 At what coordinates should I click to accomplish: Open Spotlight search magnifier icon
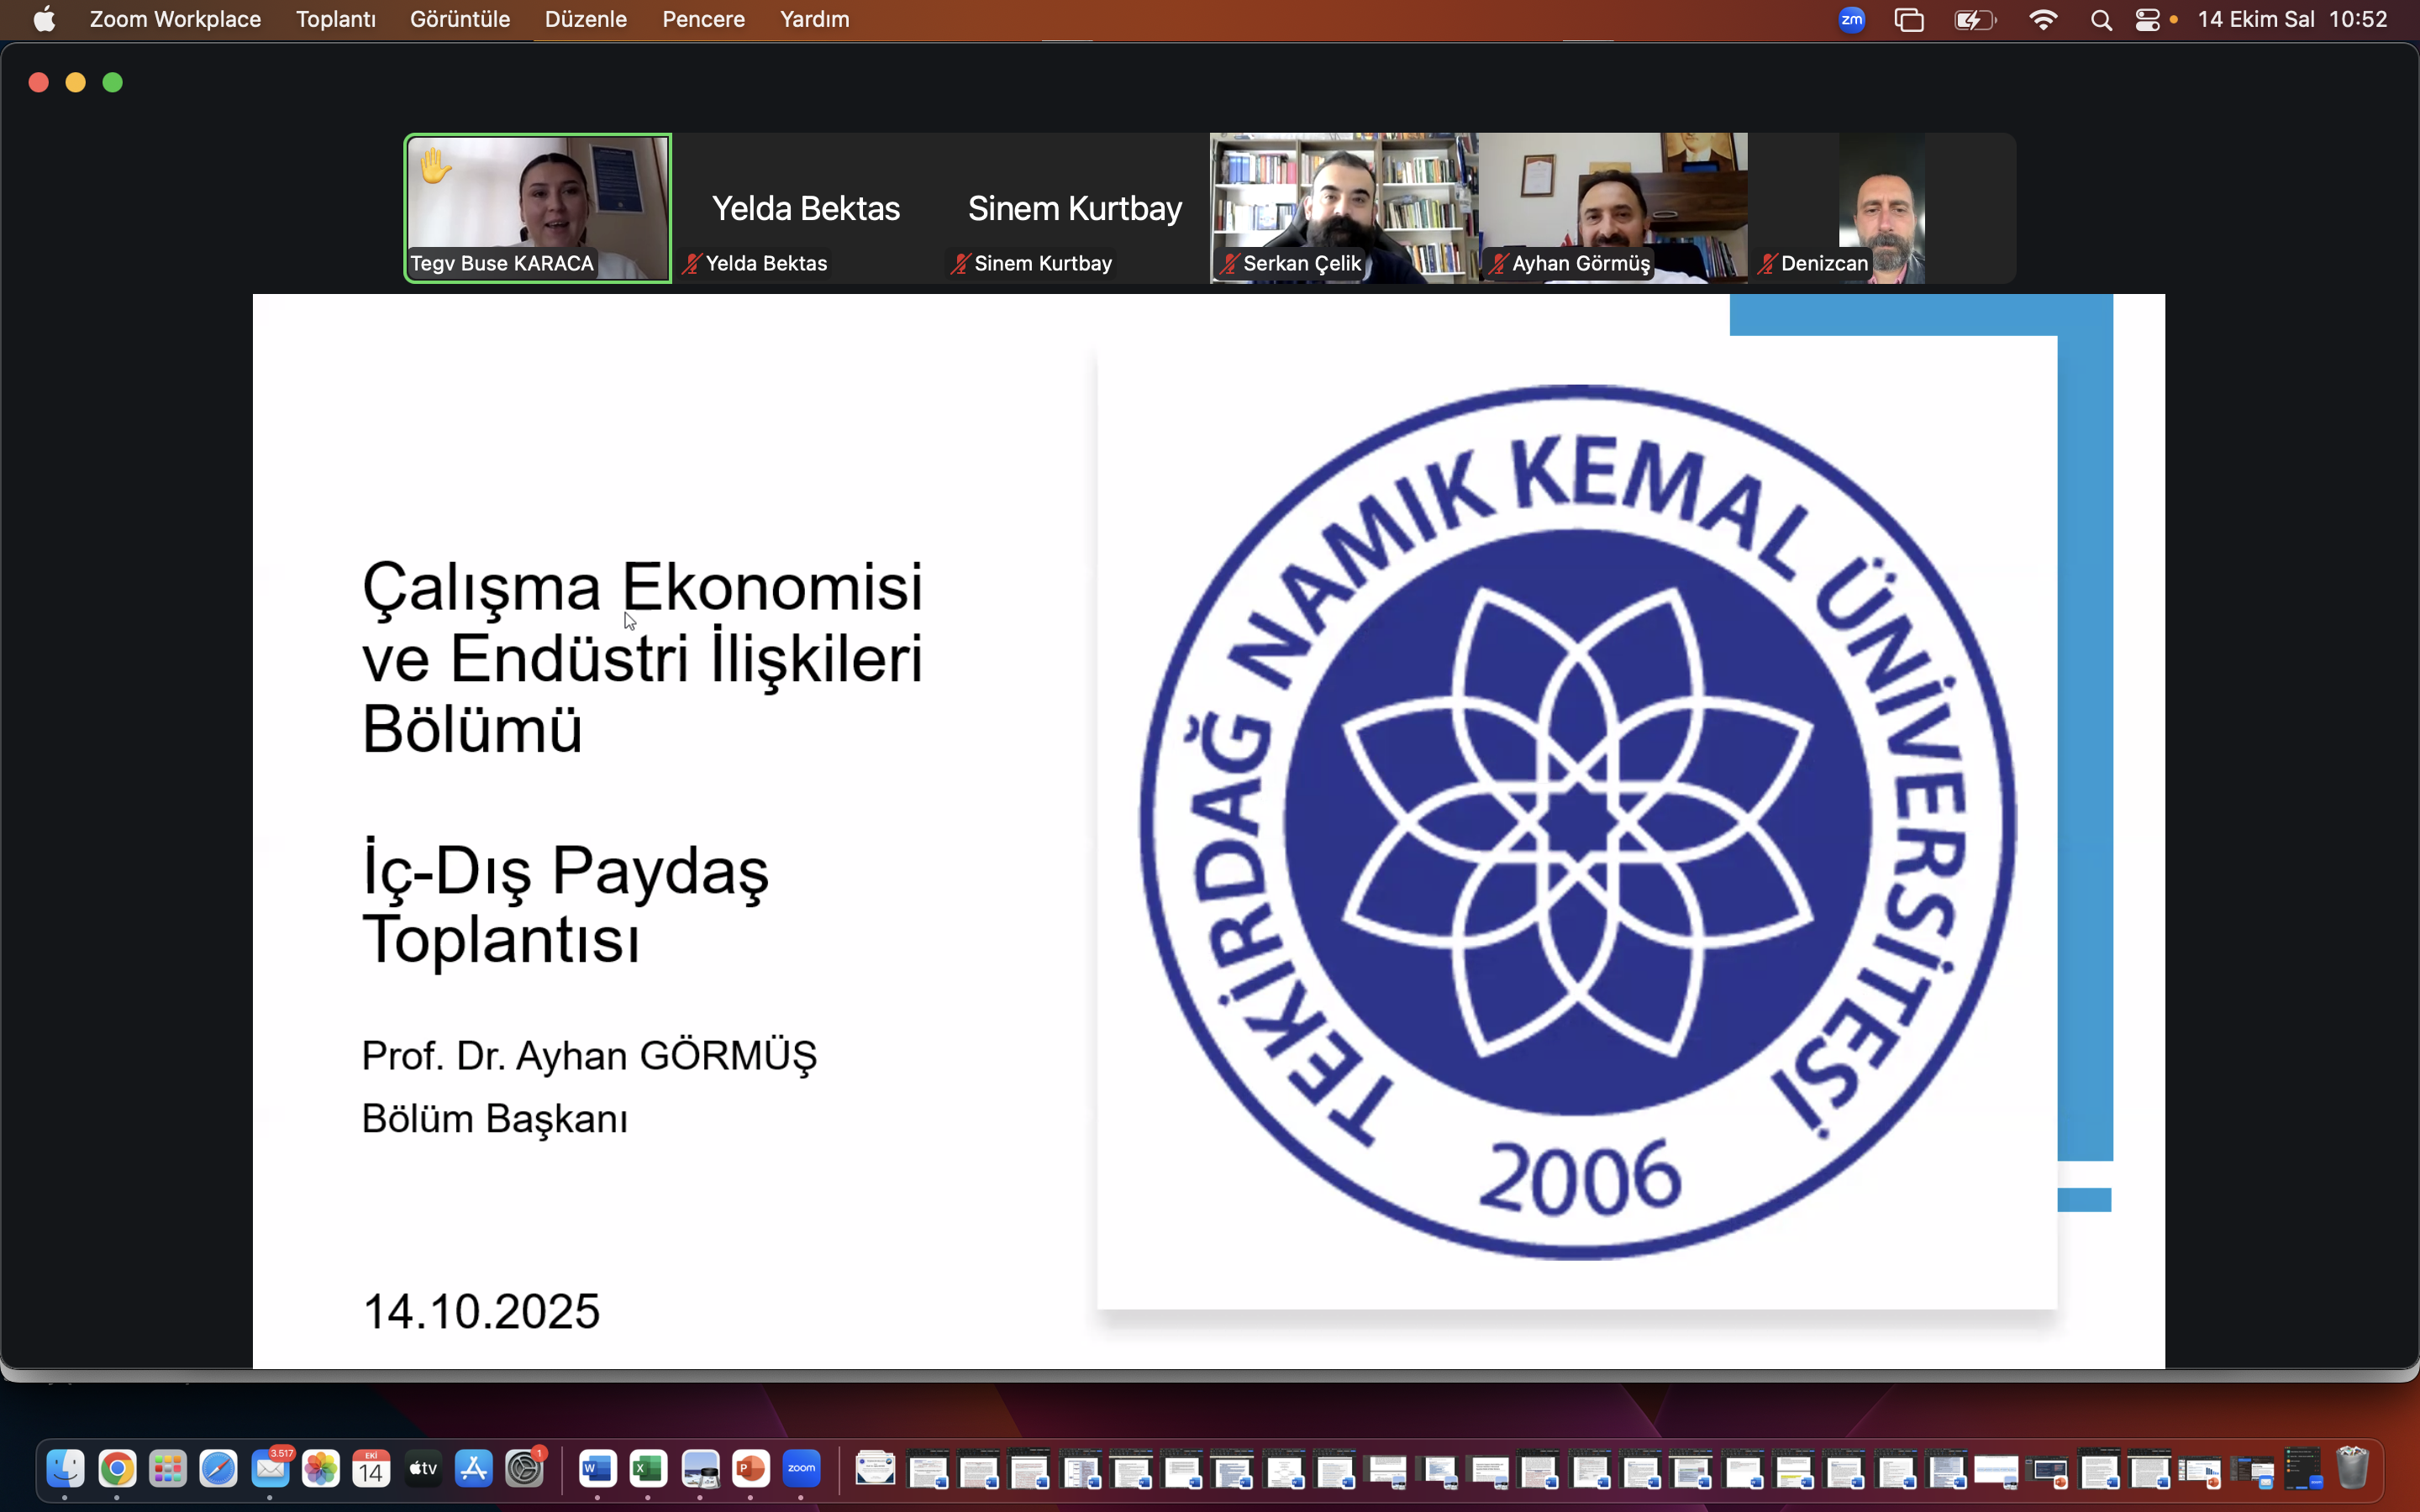pyautogui.click(x=2100, y=19)
